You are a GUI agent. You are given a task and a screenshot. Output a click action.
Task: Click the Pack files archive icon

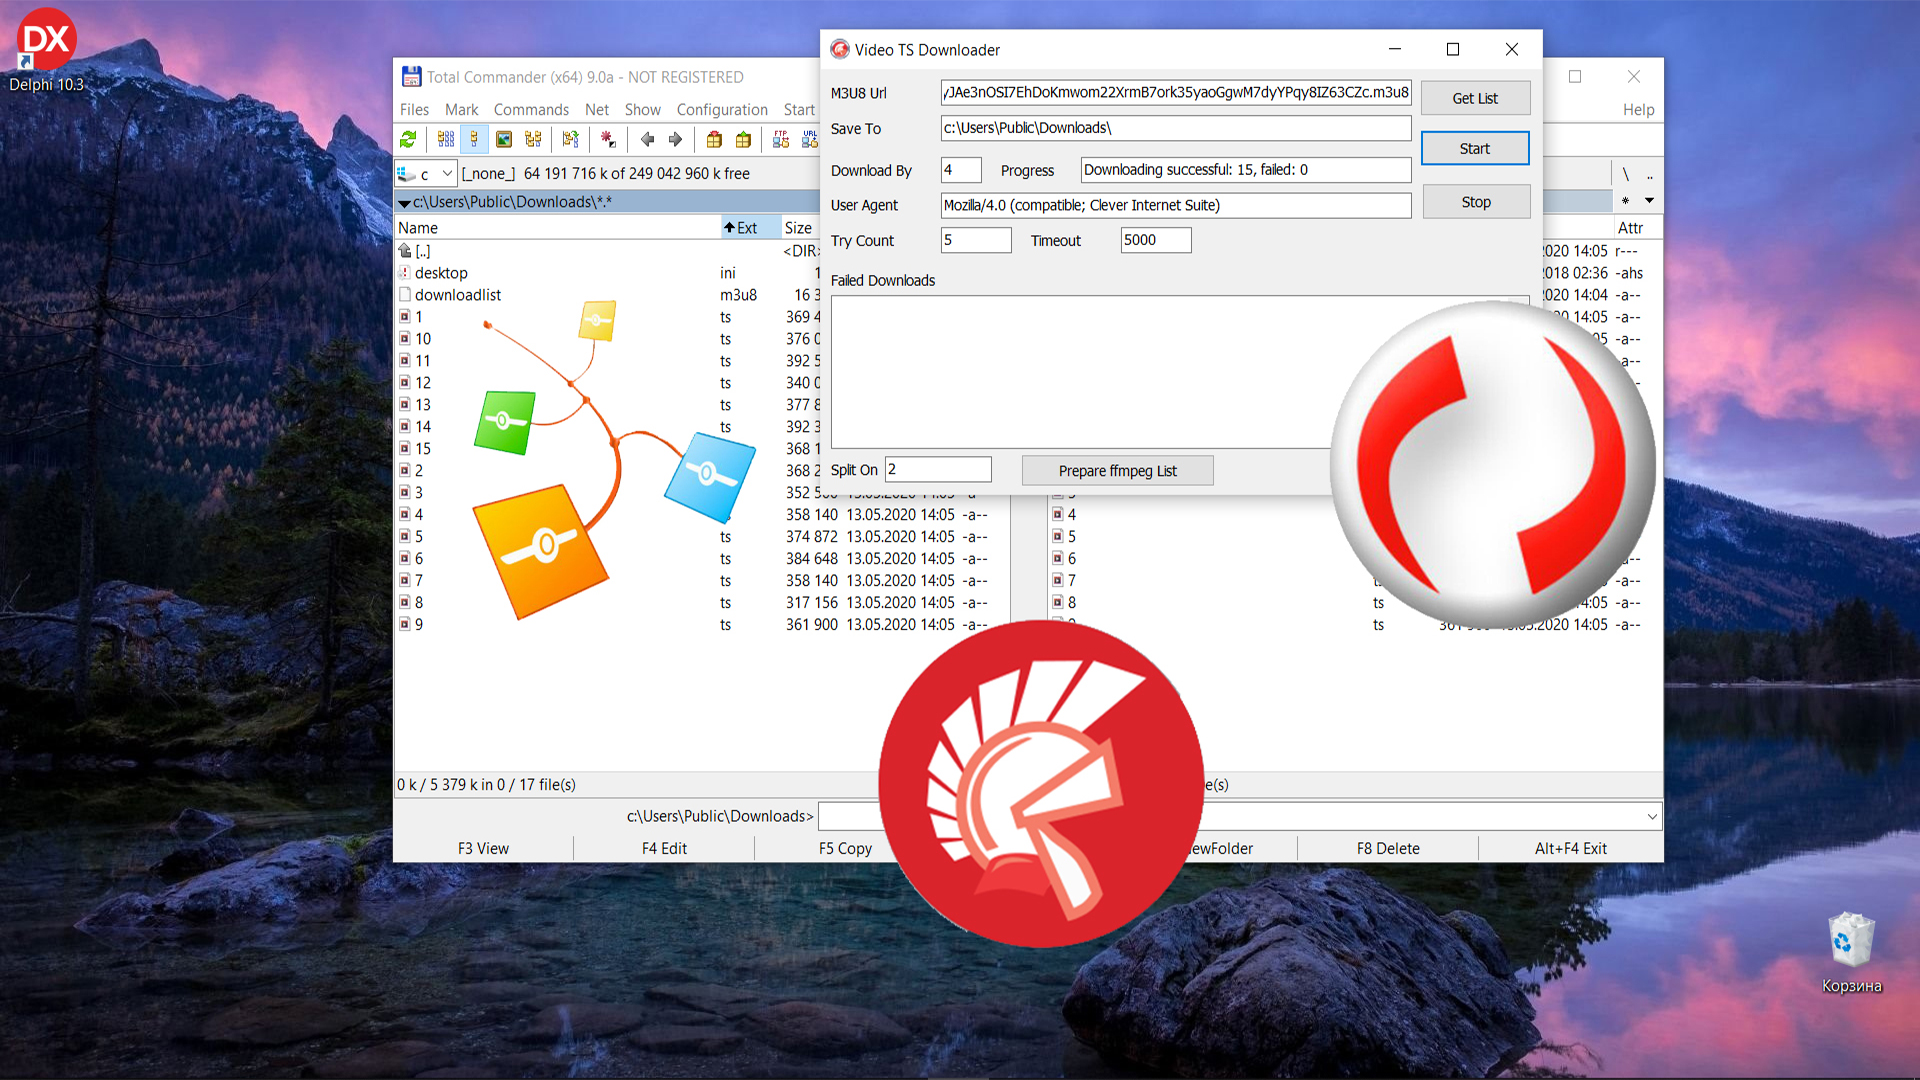[x=714, y=140]
